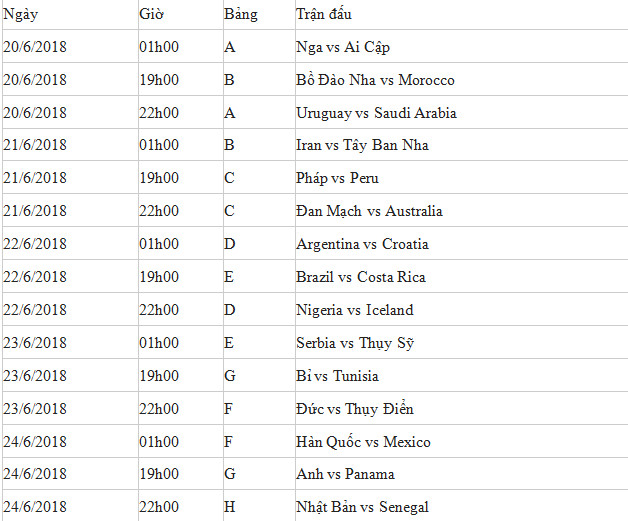The image size is (628, 521).
Task: Click the 'Uruguay vs Saudi Arabia' match text
Action: pos(376,113)
